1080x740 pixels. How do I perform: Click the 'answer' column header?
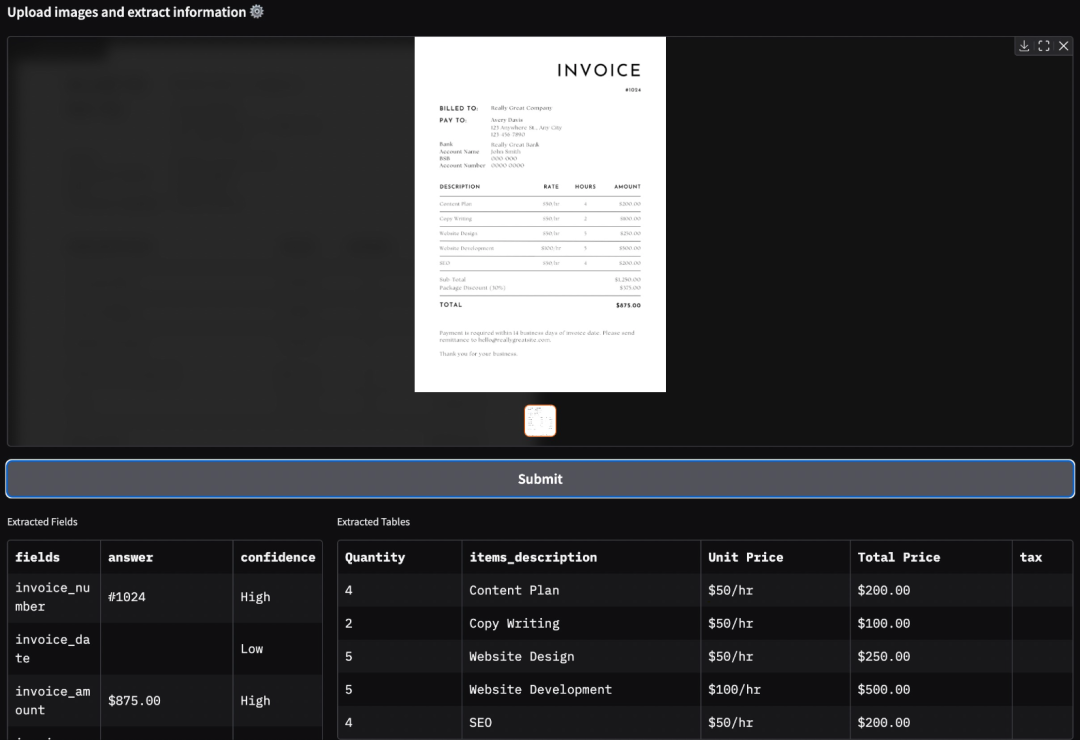pos(130,557)
